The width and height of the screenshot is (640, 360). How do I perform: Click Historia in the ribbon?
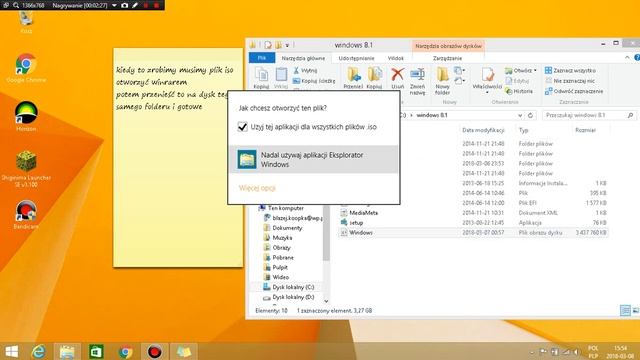pyautogui.click(x=519, y=91)
